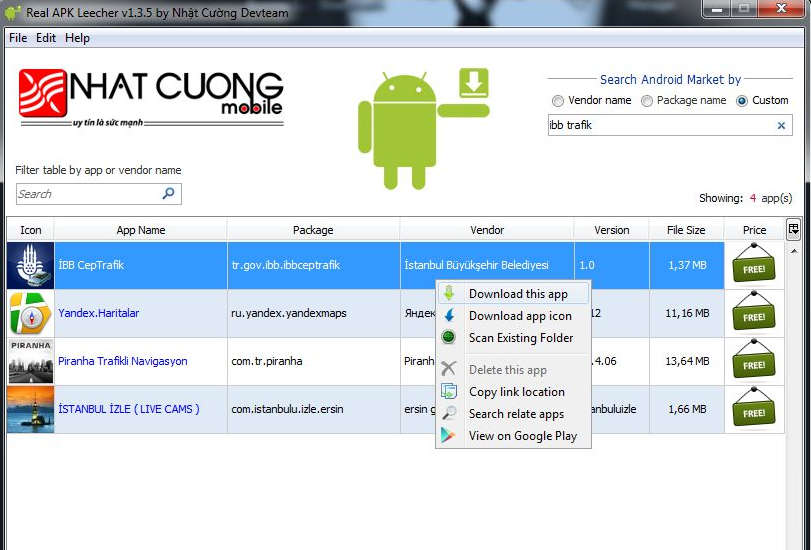811x550 pixels.
Task: Open the column chooser at table corner
Action: click(x=794, y=229)
